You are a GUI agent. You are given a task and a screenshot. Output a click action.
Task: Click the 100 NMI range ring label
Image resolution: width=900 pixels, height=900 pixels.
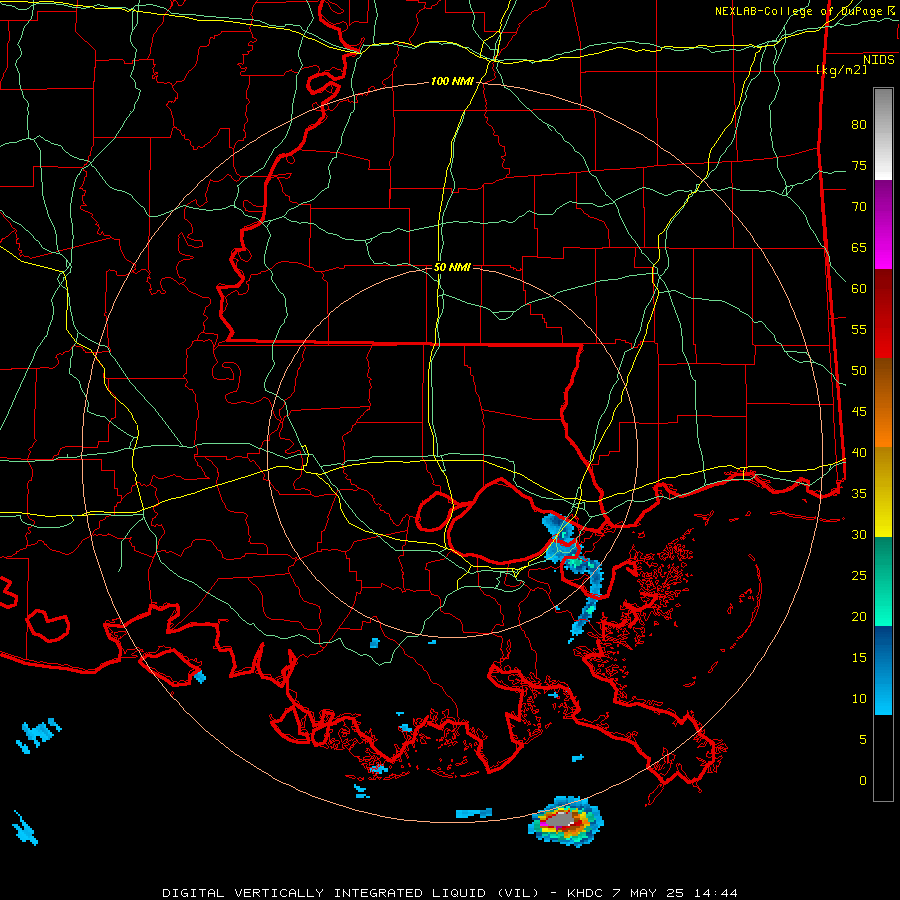[452, 82]
